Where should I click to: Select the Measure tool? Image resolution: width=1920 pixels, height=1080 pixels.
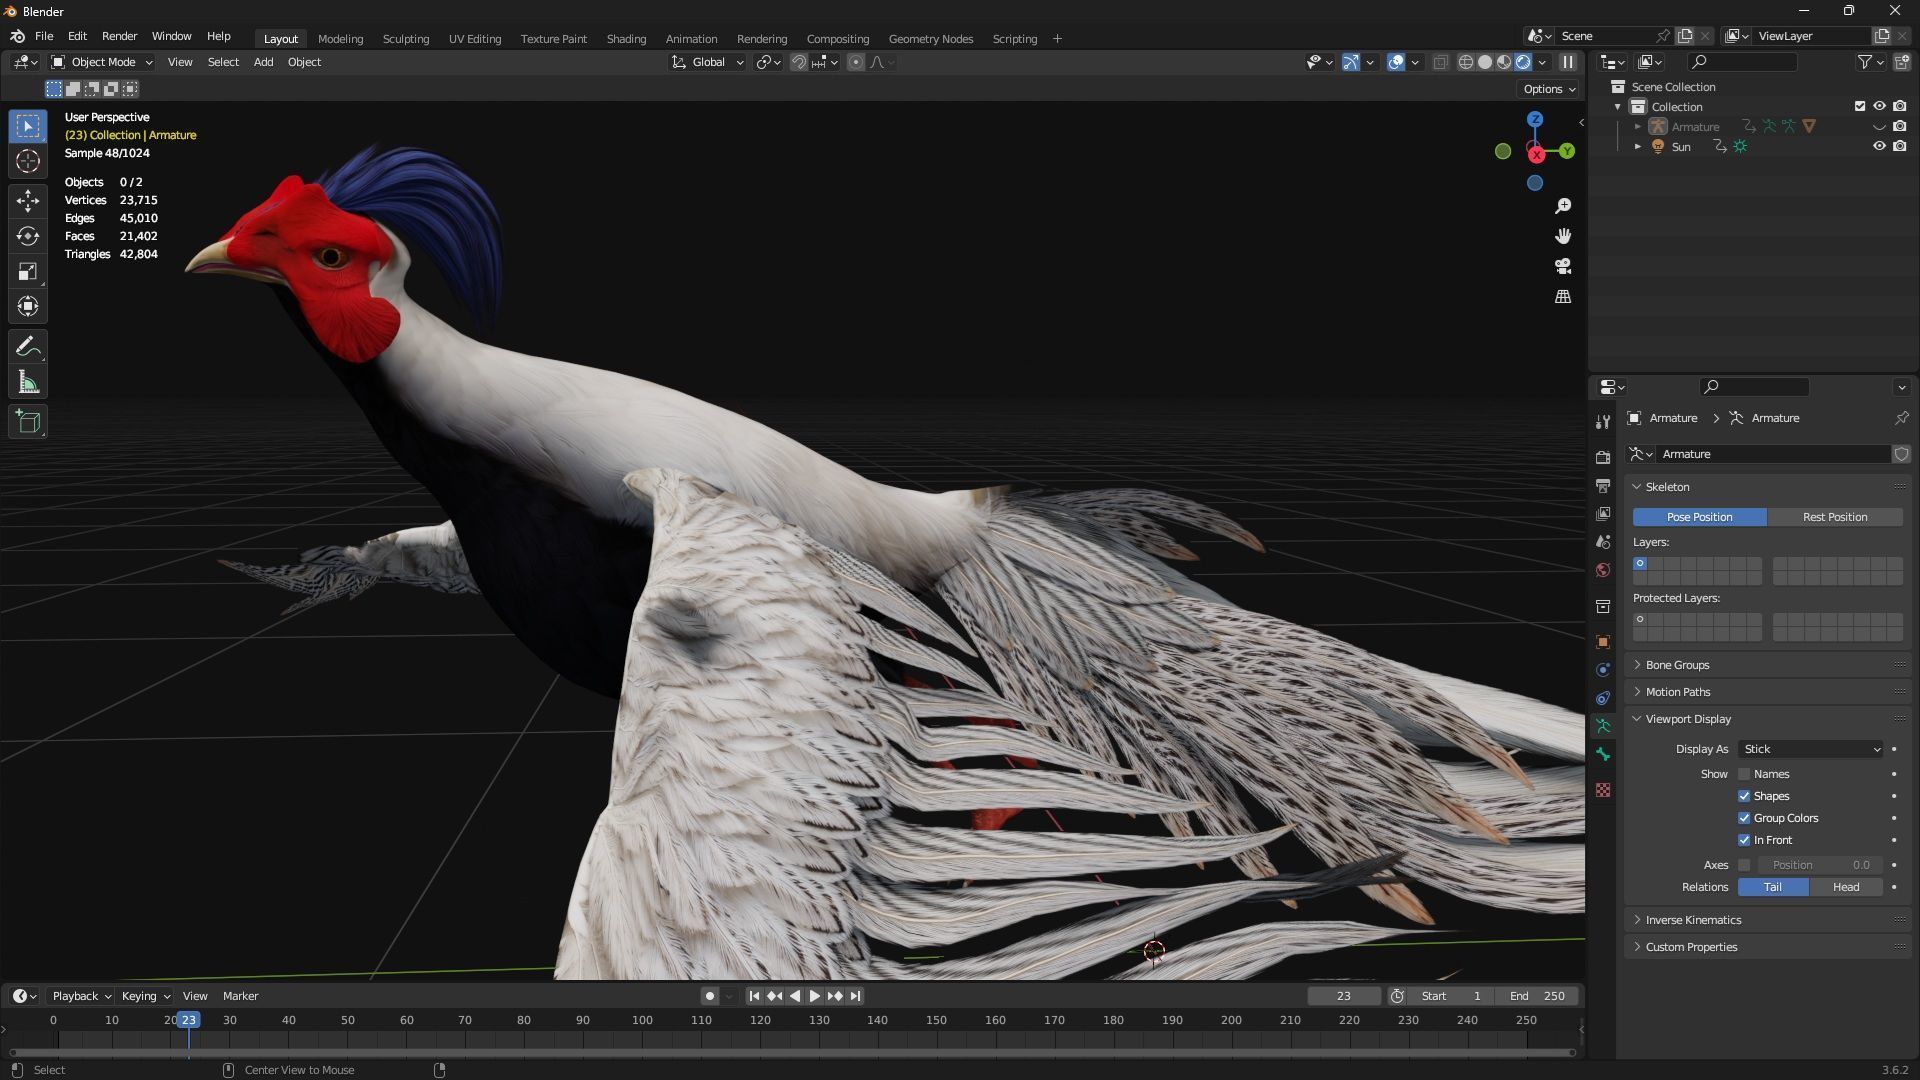click(x=28, y=382)
